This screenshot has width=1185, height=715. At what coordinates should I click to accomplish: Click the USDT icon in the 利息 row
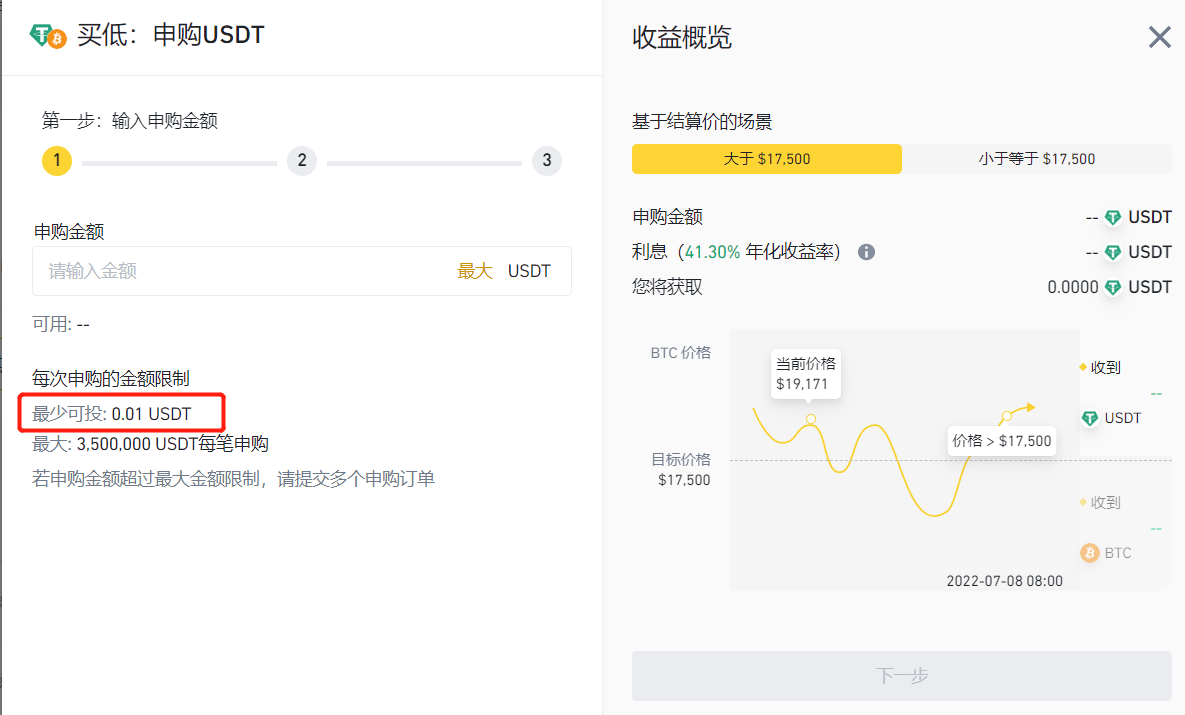pos(1113,252)
